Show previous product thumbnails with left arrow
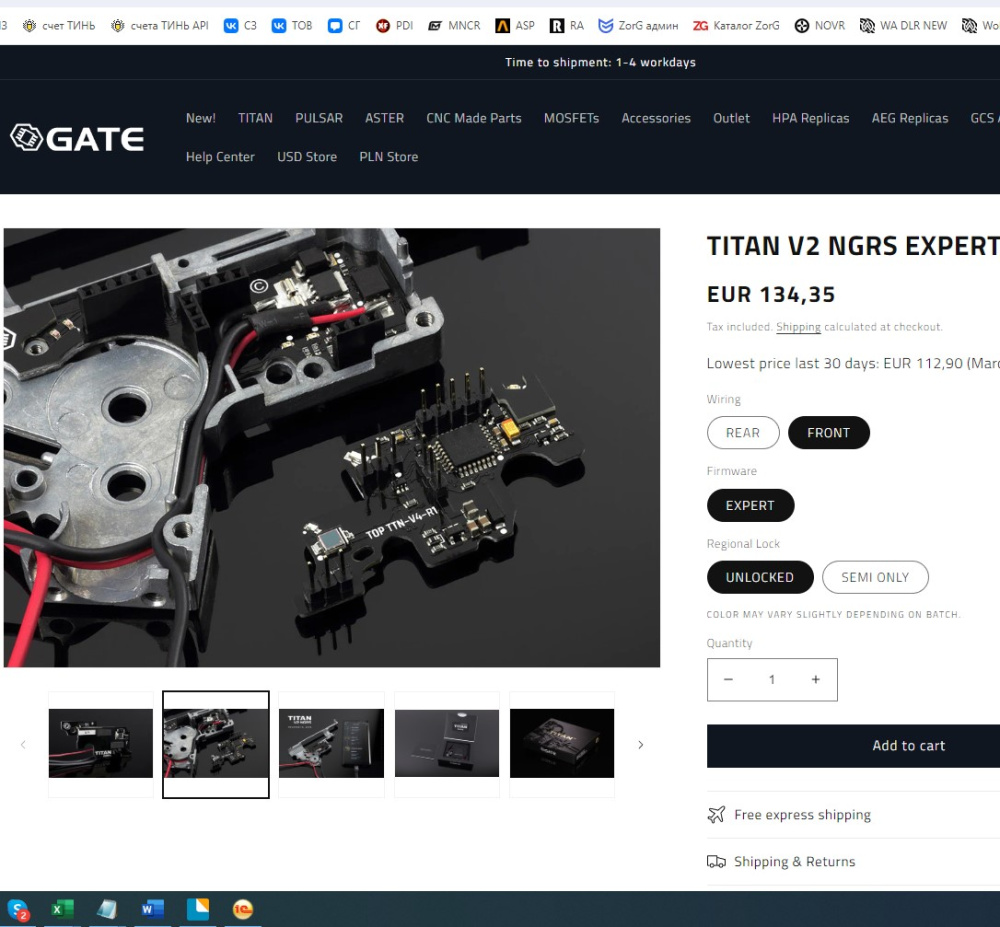 pos(23,745)
